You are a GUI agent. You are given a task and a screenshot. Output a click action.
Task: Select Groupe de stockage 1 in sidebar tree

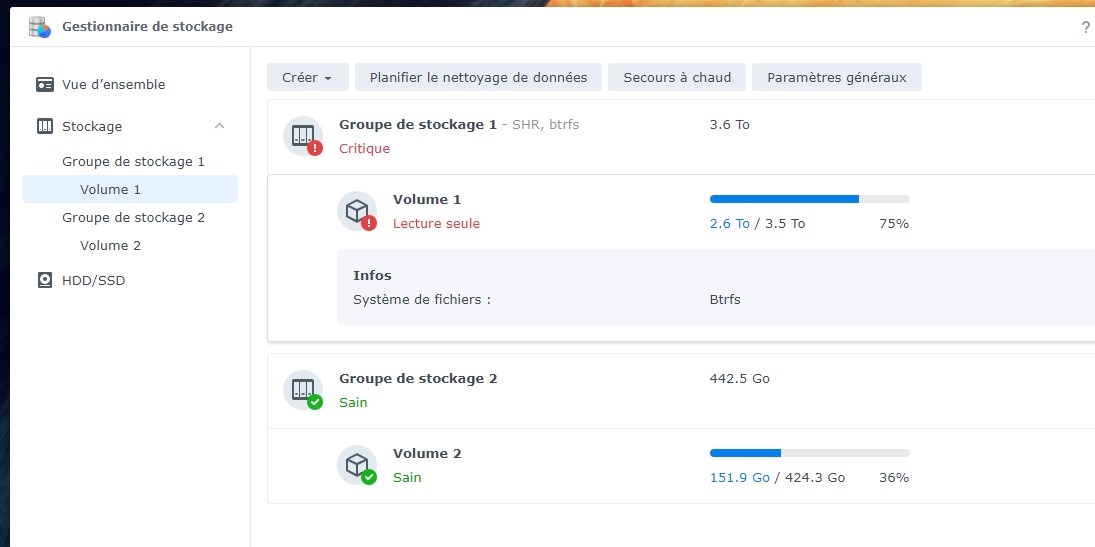tap(133, 161)
